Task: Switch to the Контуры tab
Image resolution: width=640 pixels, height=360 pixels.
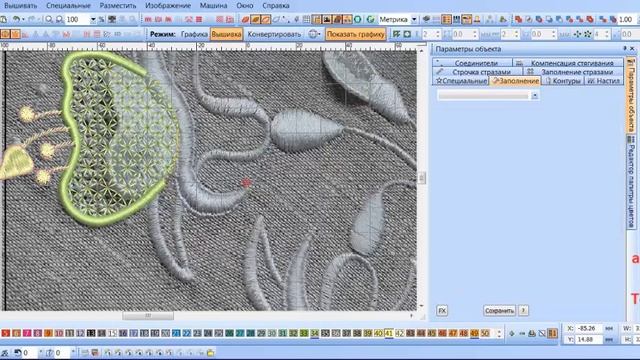Action: pyautogui.click(x=563, y=81)
